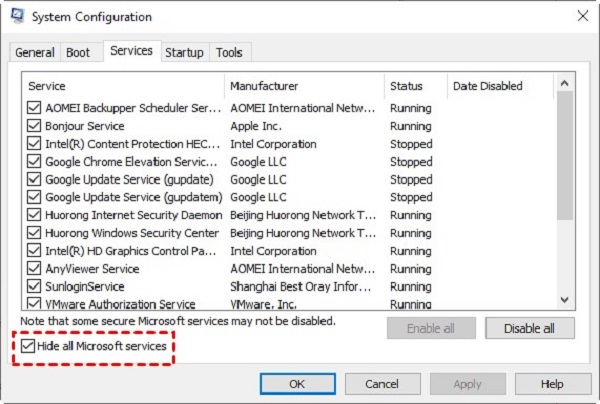Toggle Intel(R) Content Protection HECI checkbox
600x404 pixels.
[x=34, y=143]
